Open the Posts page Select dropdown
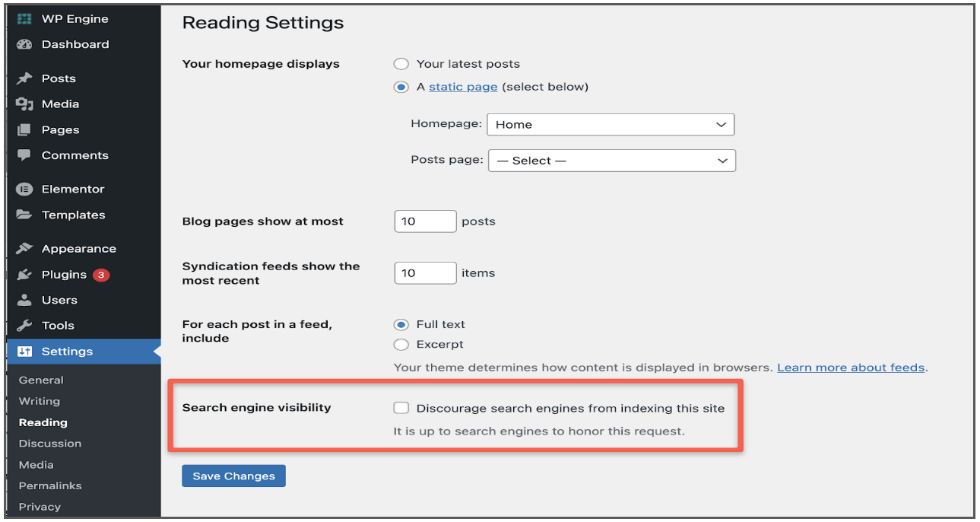The width and height of the screenshot is (980, 522). coord(612,161)
